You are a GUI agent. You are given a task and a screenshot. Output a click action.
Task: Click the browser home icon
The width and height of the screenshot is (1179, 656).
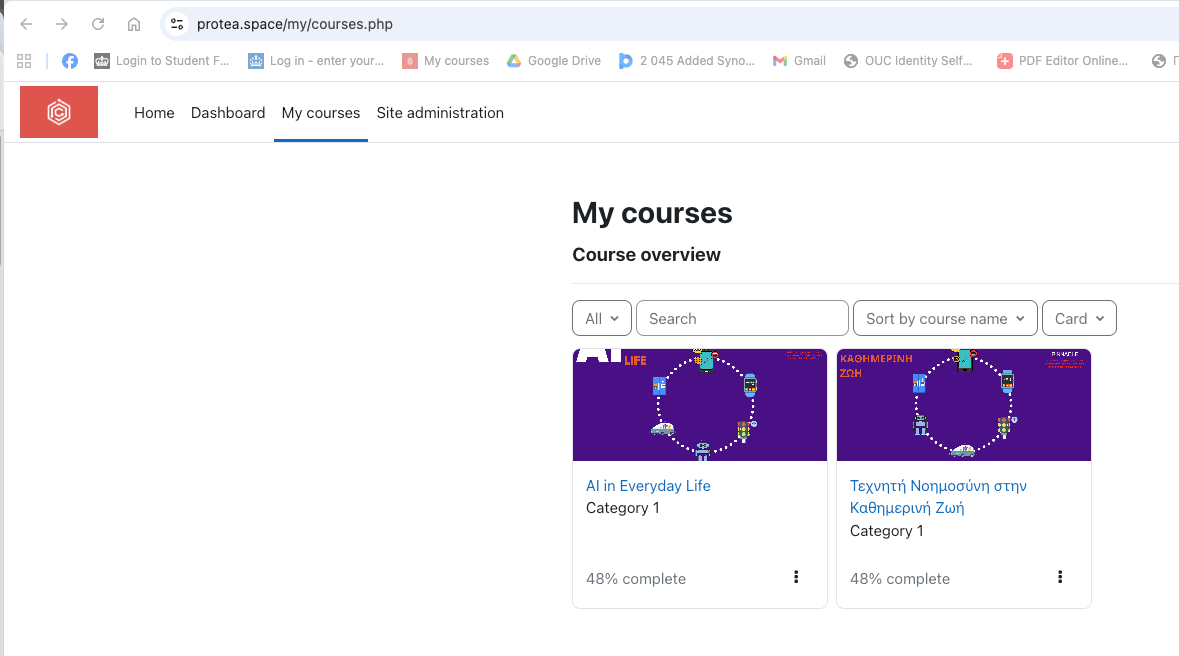click(134, 24)
